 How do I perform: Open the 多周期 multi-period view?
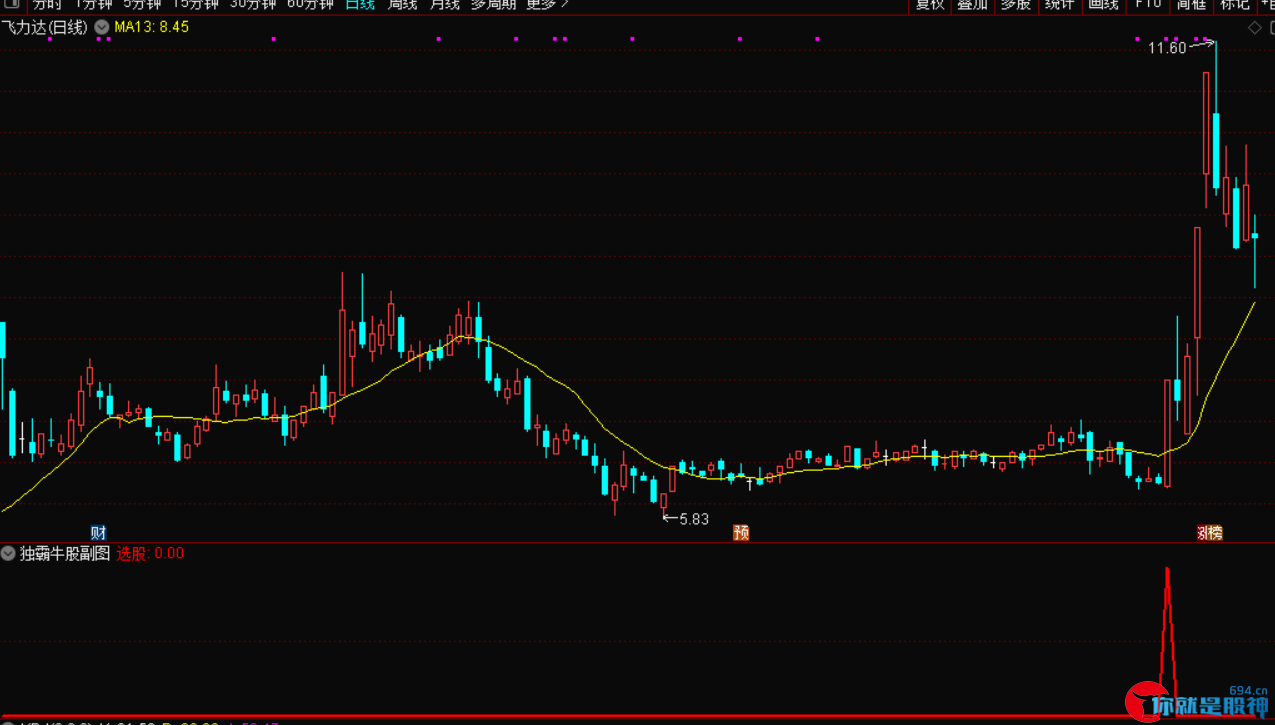[493, 4]
